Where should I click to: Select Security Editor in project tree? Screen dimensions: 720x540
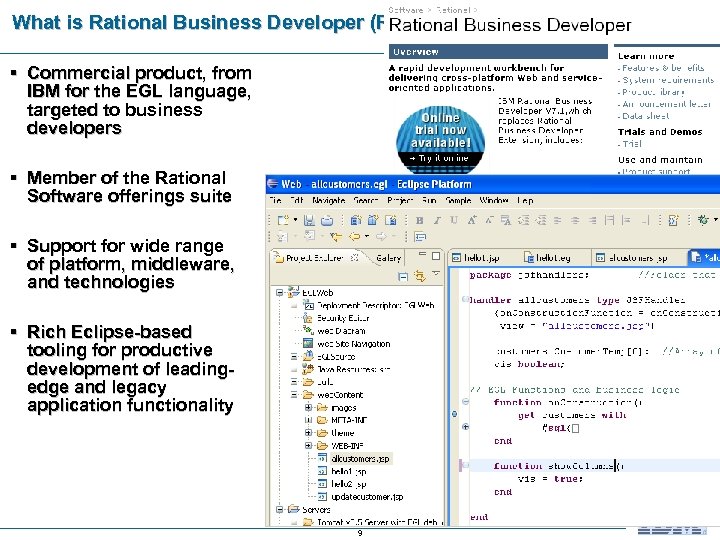(x=343, y=318)
